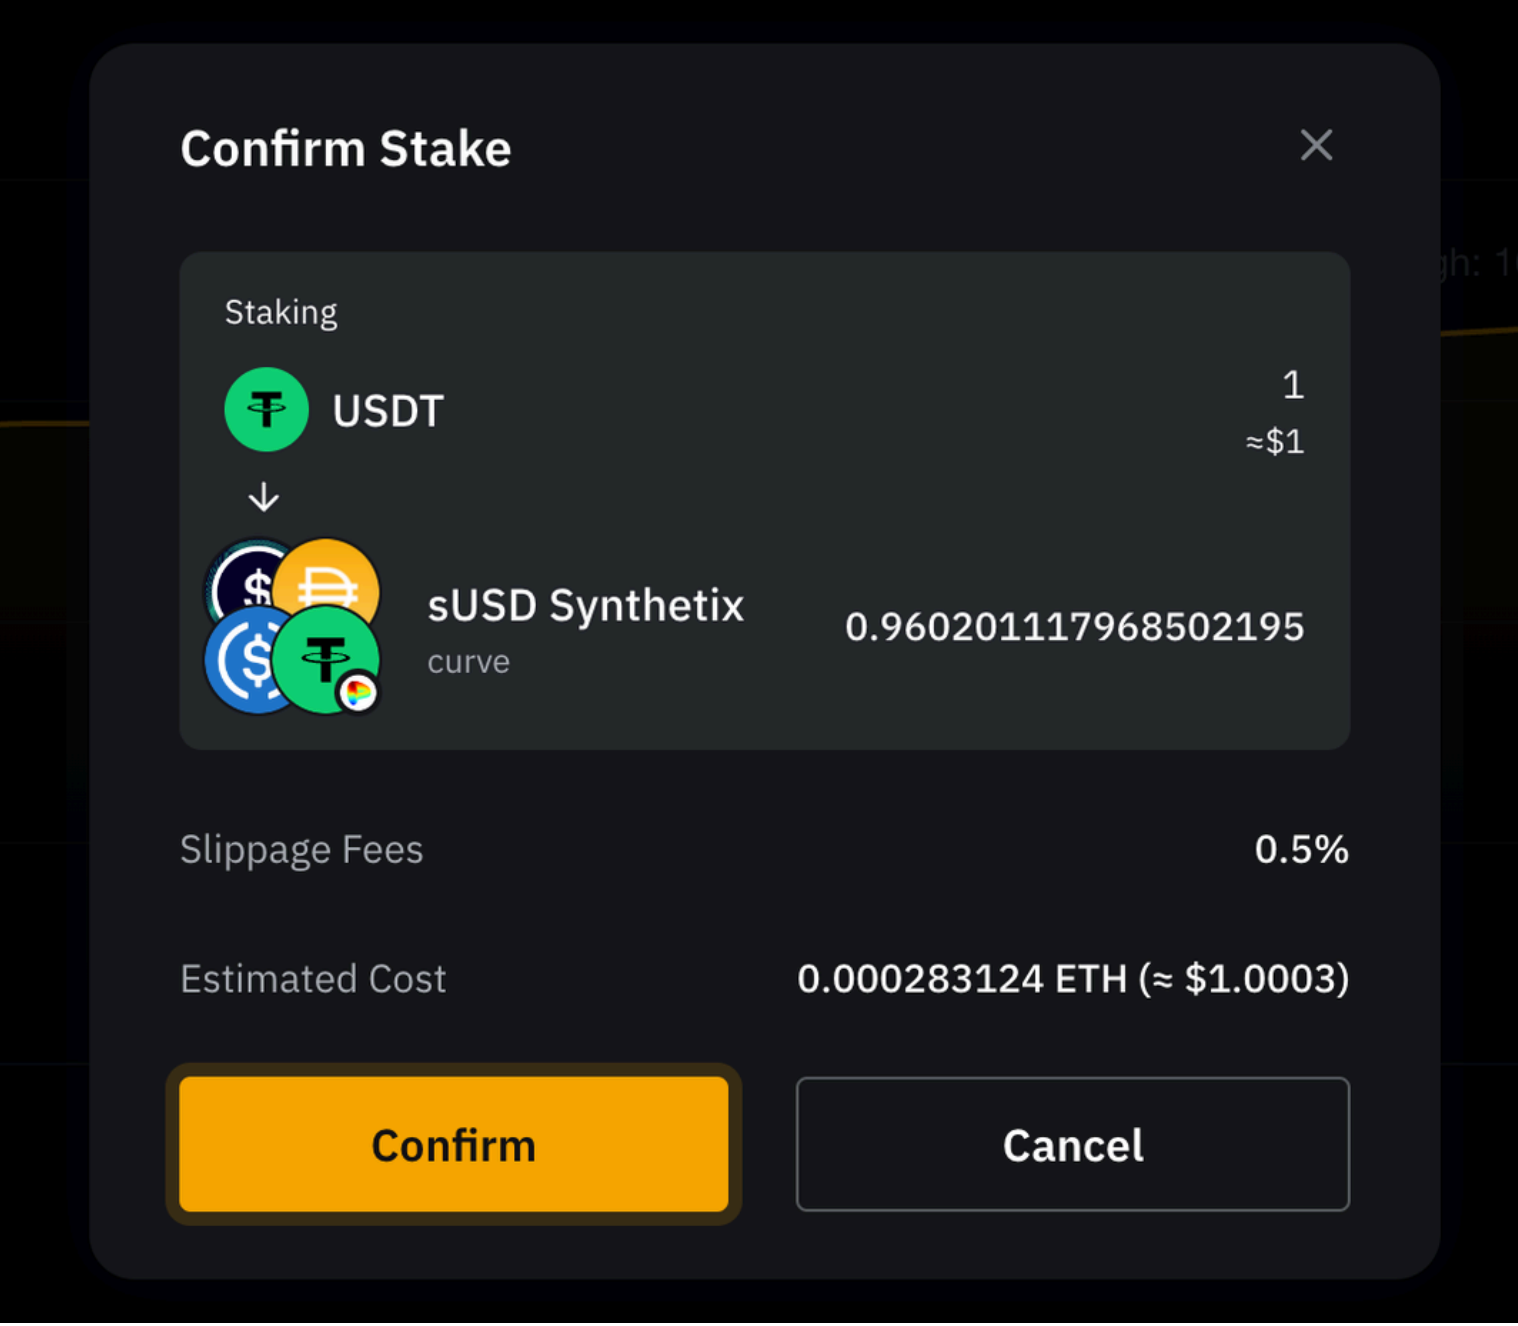
Task: Click the Confirm button
Action: 453,1144
